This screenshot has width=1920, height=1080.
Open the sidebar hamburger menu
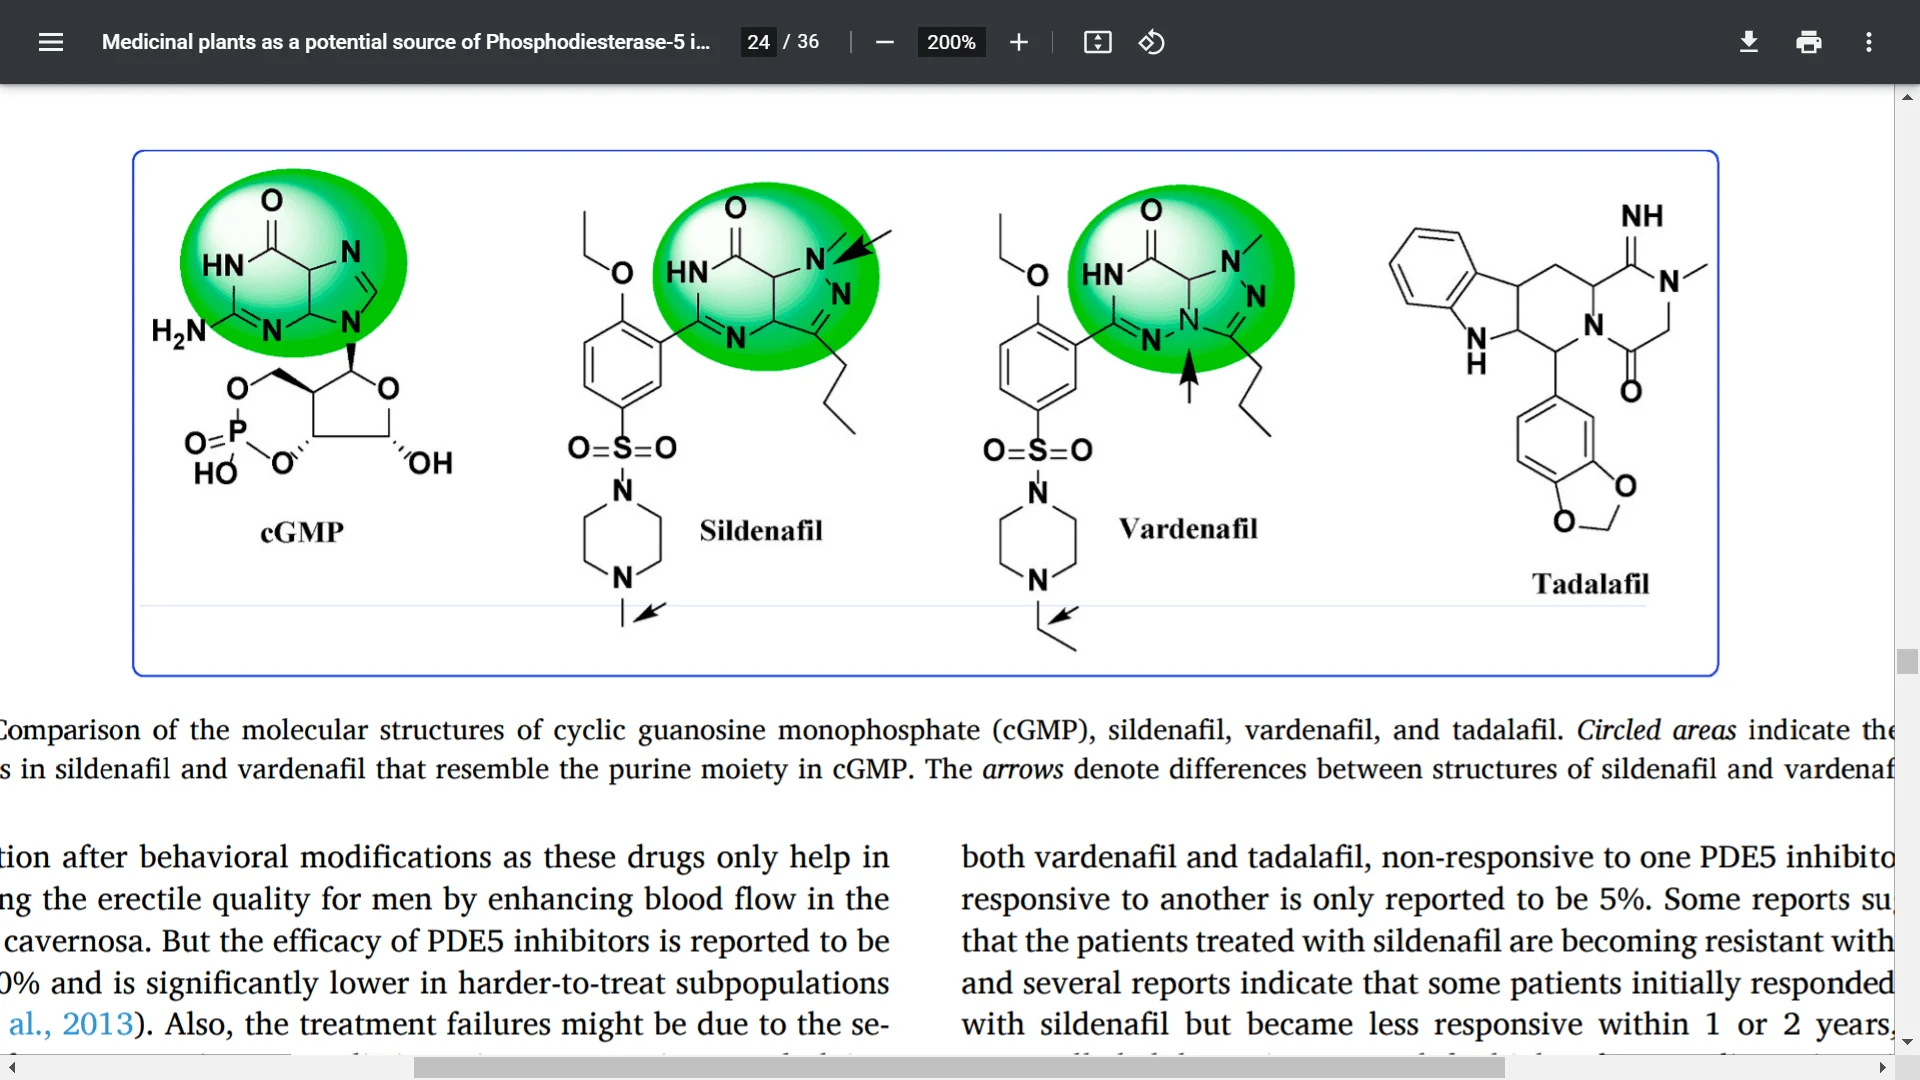coord(51,42)
